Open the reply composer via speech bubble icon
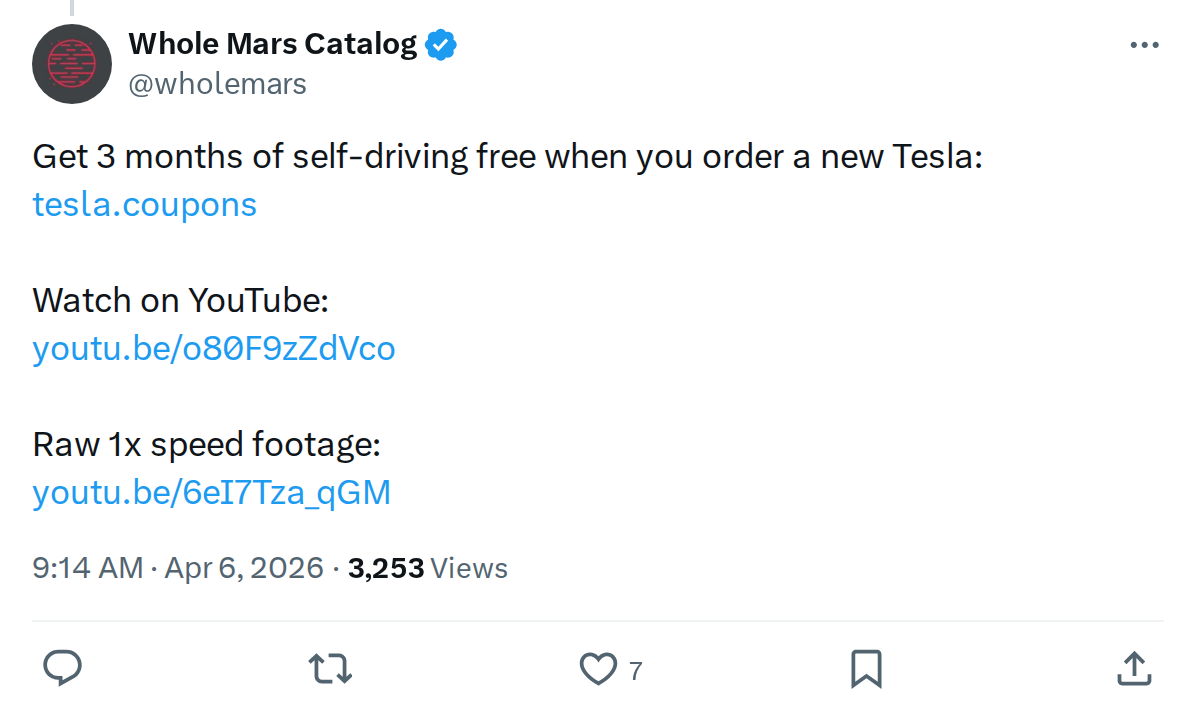 [x=63, y=667]
